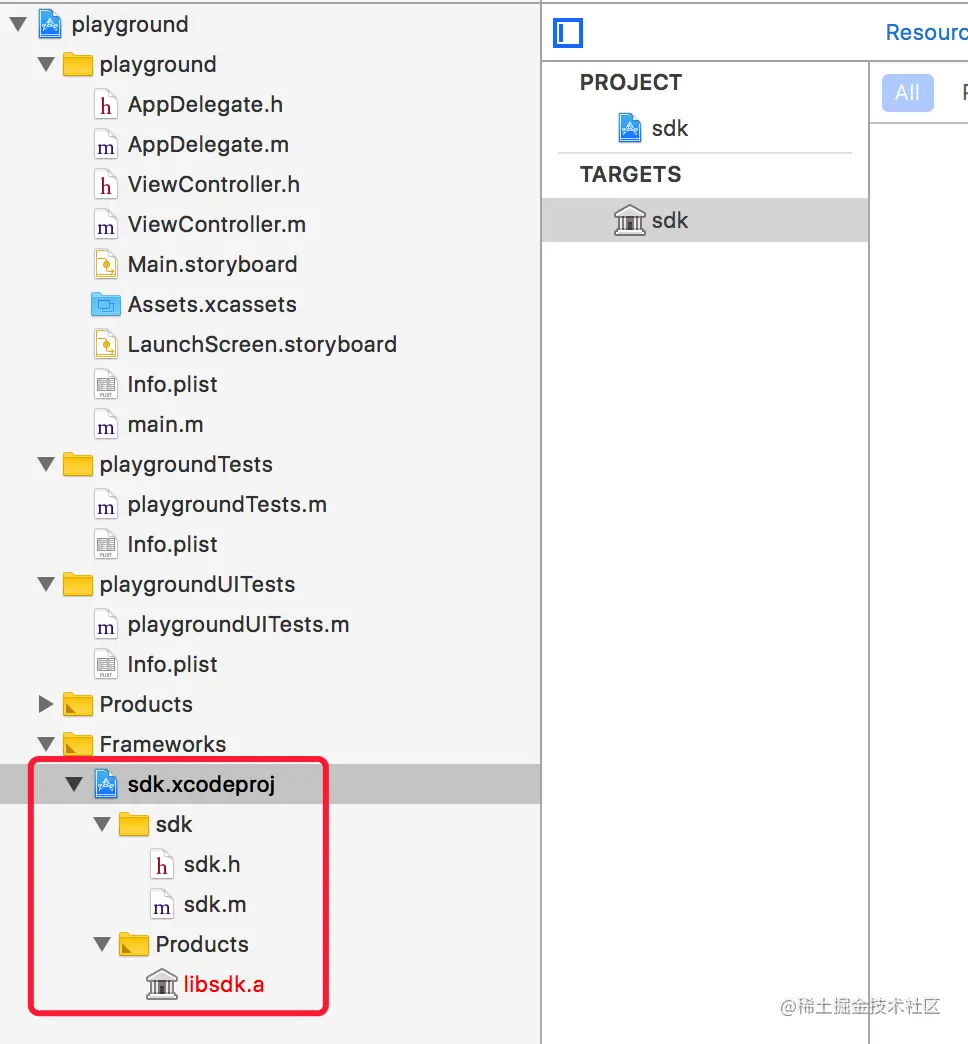
Task: Click the ViewController.h header icon
Action: click(x=106, y=184)
